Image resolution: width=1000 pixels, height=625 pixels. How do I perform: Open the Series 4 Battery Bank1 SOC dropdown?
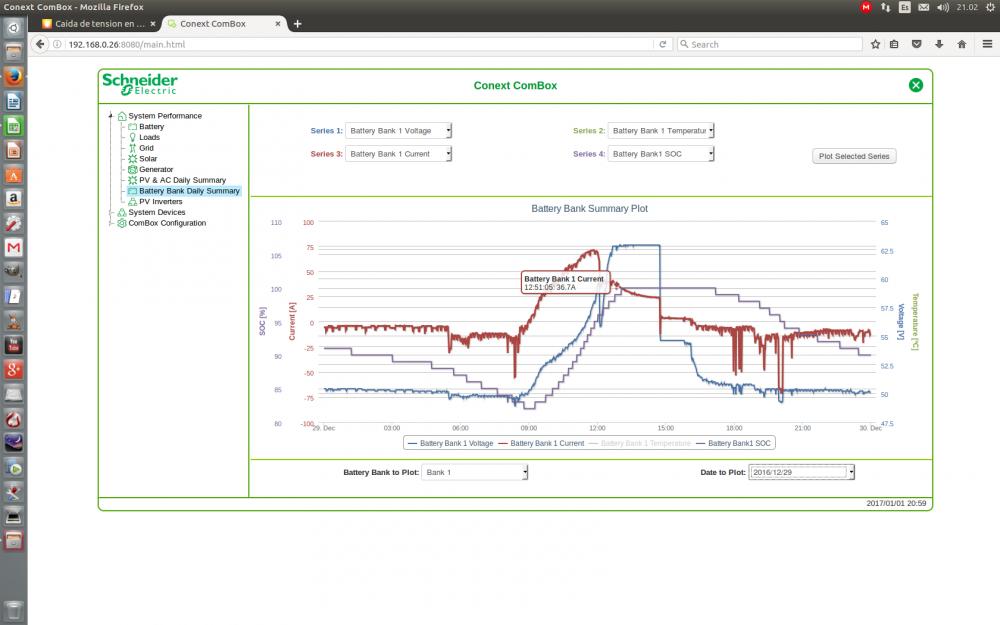point(661,154)
